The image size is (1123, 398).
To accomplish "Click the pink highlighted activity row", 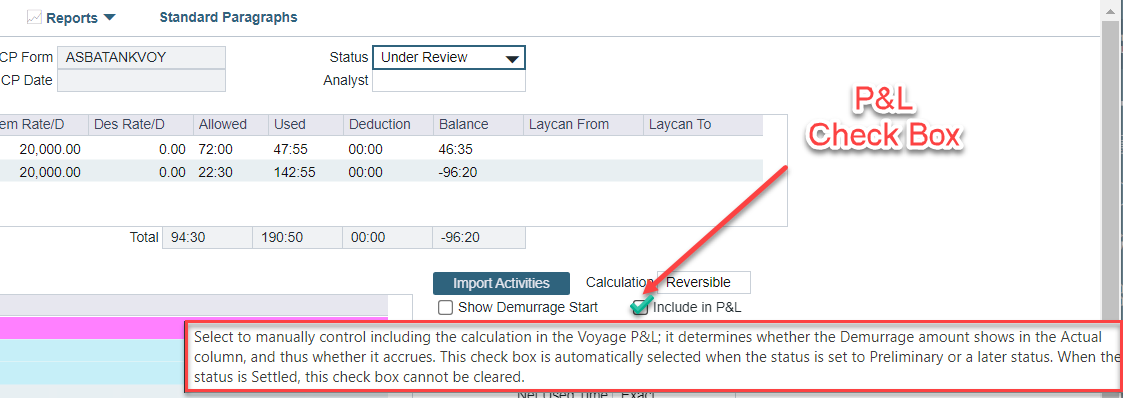I will pos(193,329).
